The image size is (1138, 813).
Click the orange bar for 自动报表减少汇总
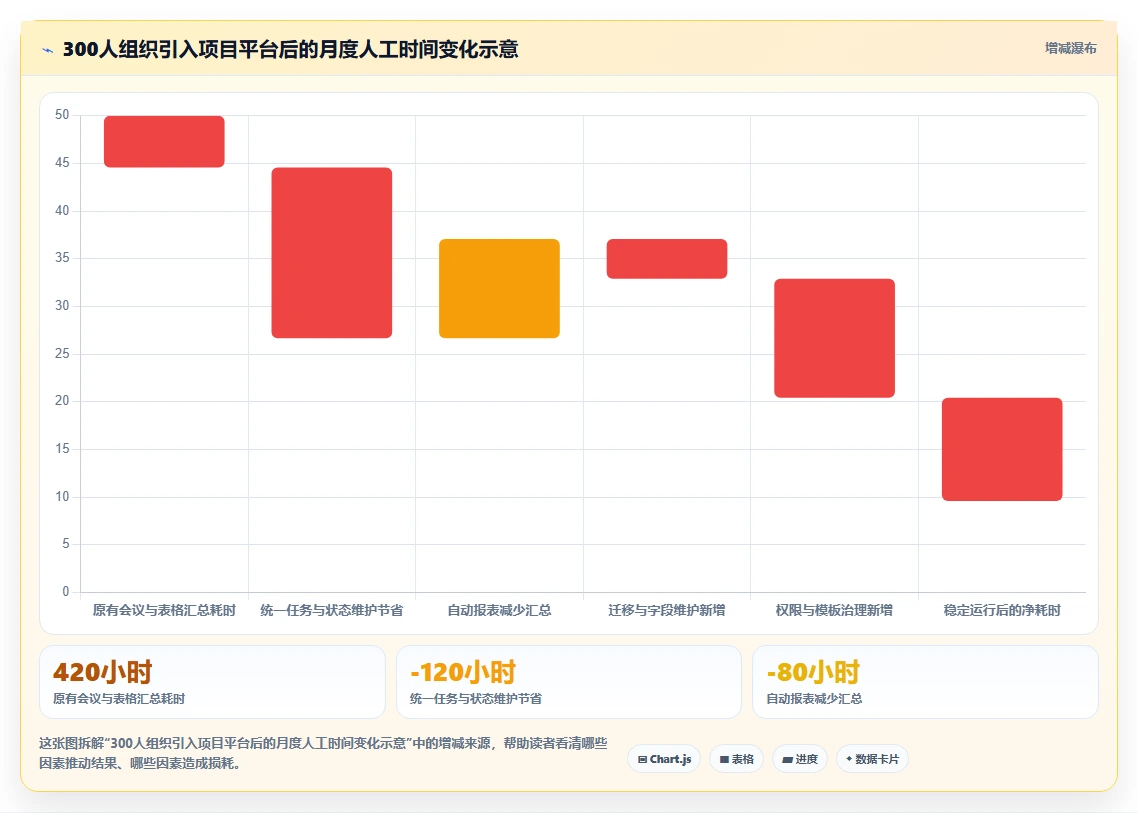(x=499, y=288)
